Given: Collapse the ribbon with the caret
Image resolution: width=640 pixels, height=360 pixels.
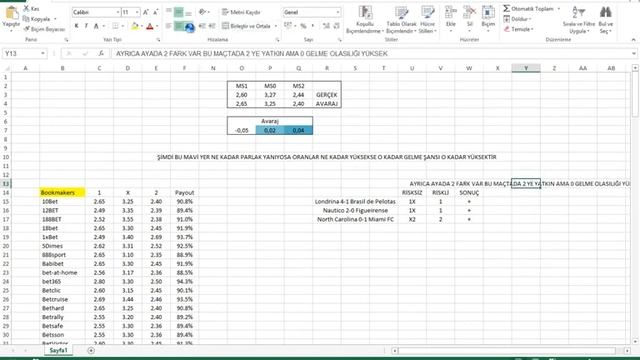Looking at the screenshot, I should click(x=633, y=40).
